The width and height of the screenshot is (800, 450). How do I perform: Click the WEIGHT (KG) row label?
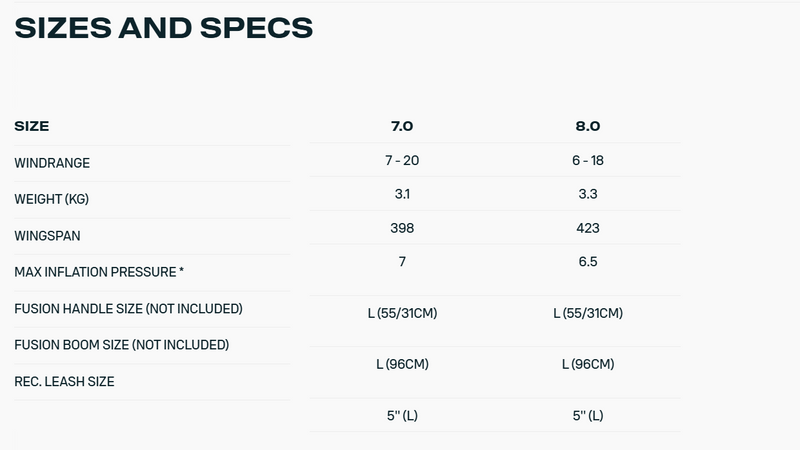(52, 199)
